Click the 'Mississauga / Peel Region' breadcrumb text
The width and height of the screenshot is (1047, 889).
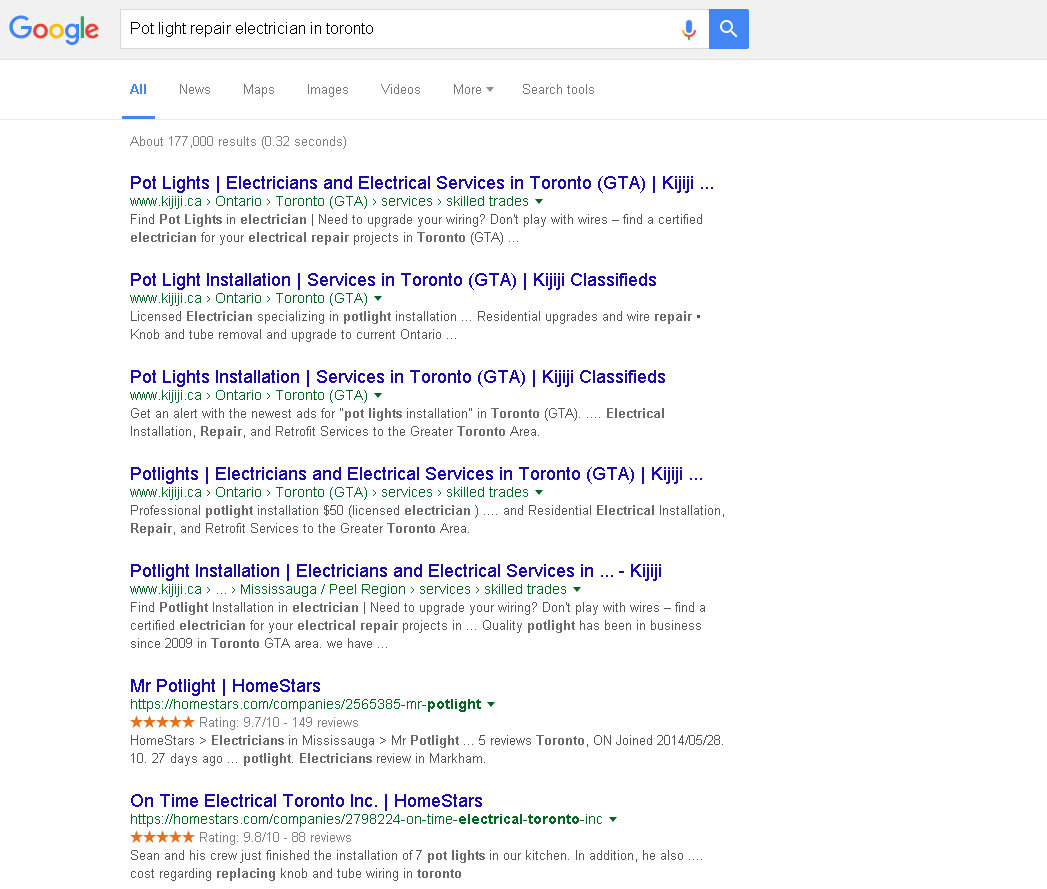tap(323, 590)
